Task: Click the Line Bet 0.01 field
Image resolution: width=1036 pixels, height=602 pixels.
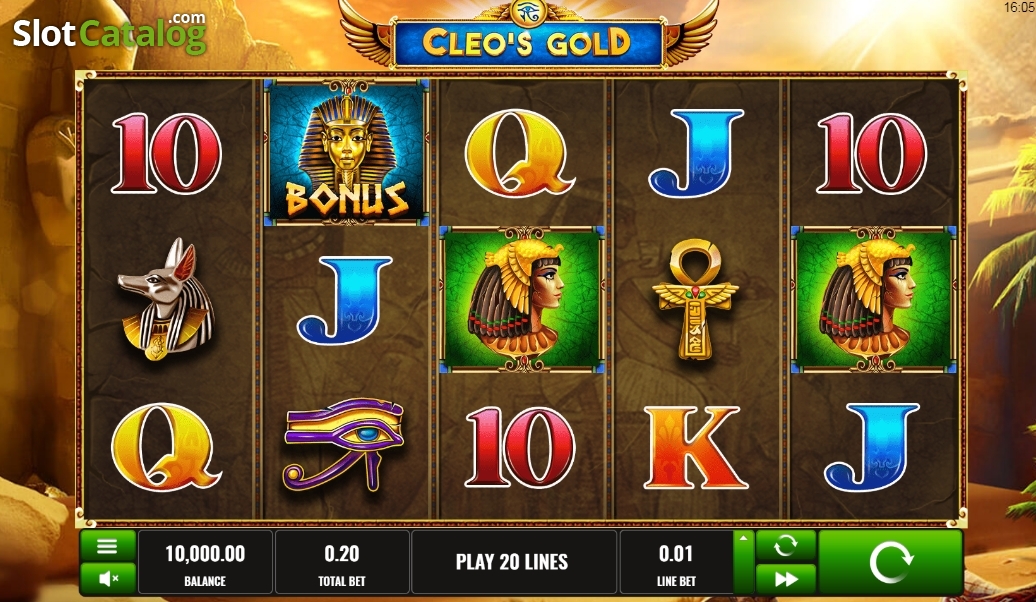Action: 677,562
